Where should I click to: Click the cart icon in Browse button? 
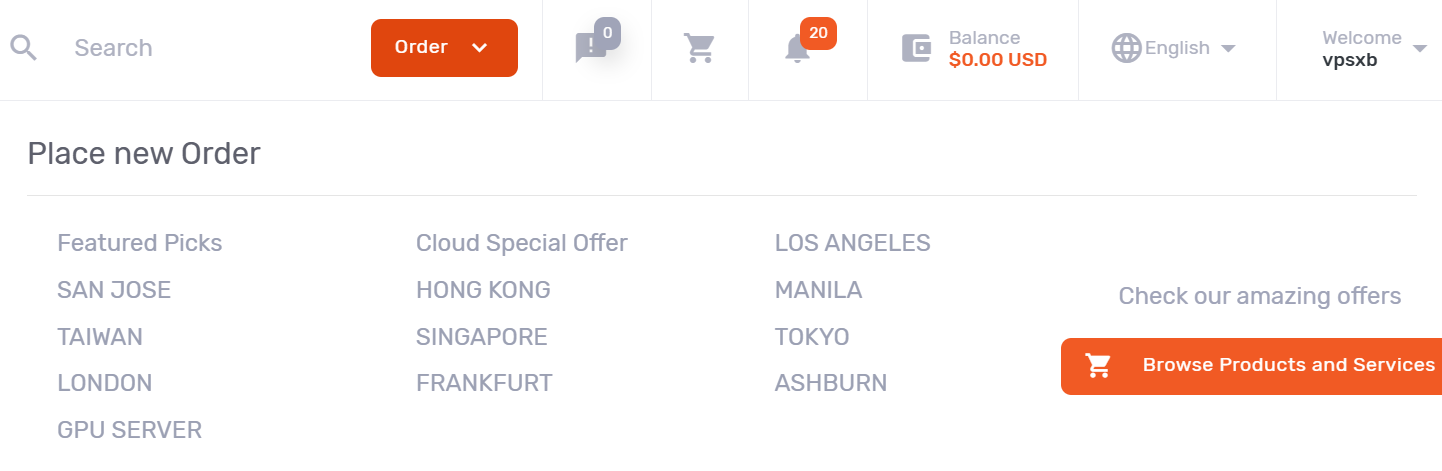pyautogui.click(x=1099, y=366)
